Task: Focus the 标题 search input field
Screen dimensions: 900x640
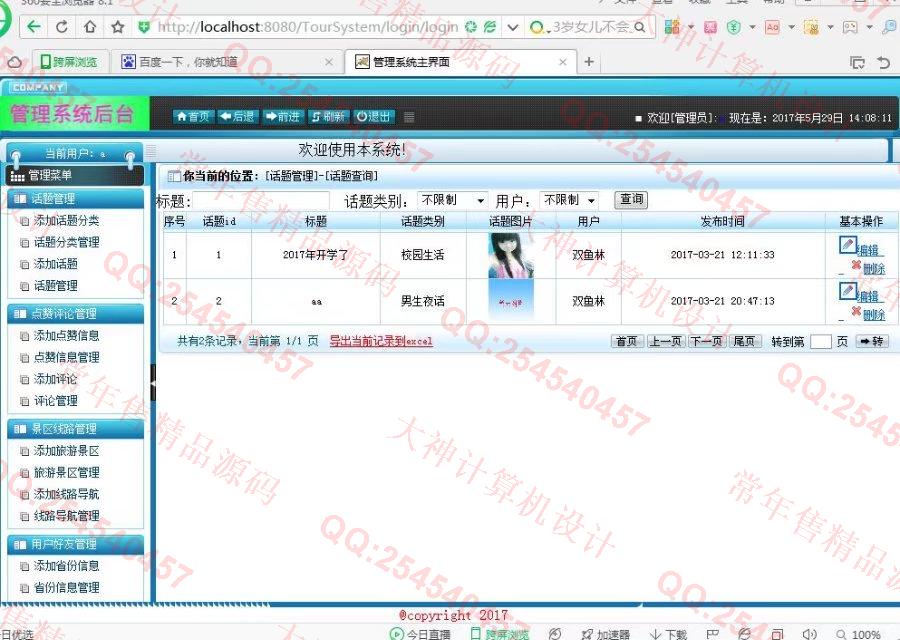Action: tap(261, 201)
